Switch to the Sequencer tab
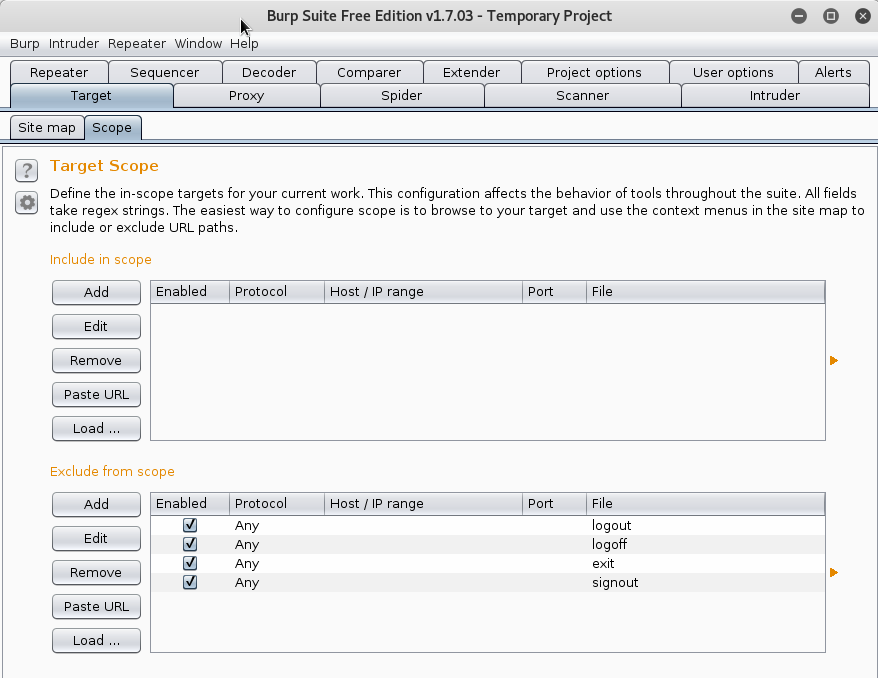Screen dimensions: 878x678 point(165,72)
